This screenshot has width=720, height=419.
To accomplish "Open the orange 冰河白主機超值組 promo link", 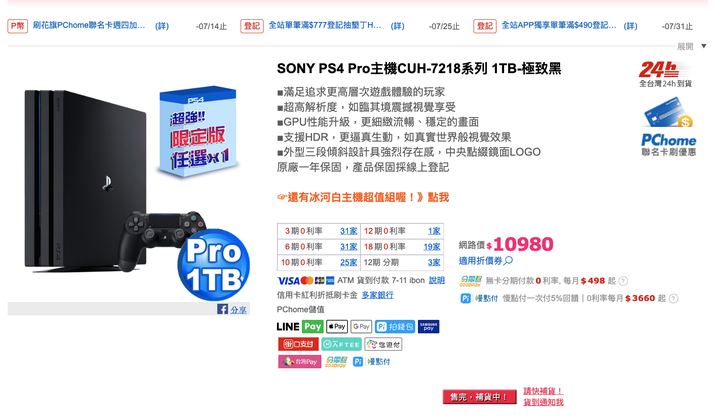I will (363, 198).
